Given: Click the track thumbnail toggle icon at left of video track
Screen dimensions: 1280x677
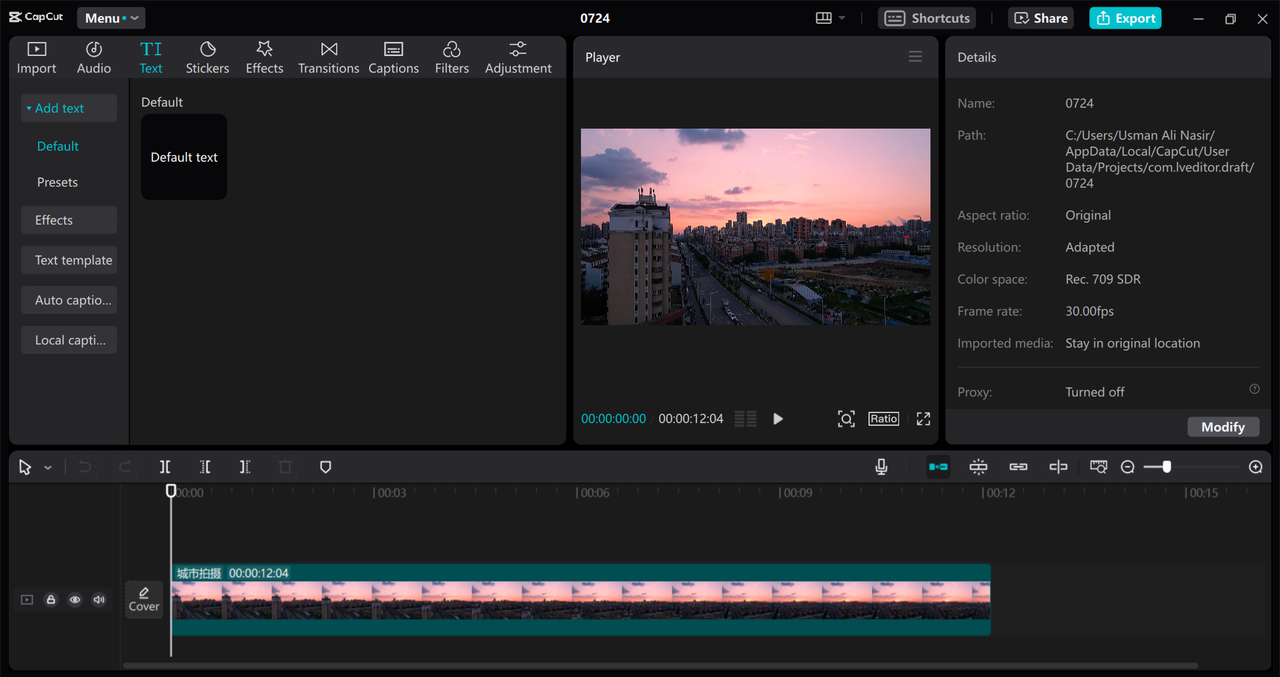Looking at the screenshot, I should (x=27, y=600).
